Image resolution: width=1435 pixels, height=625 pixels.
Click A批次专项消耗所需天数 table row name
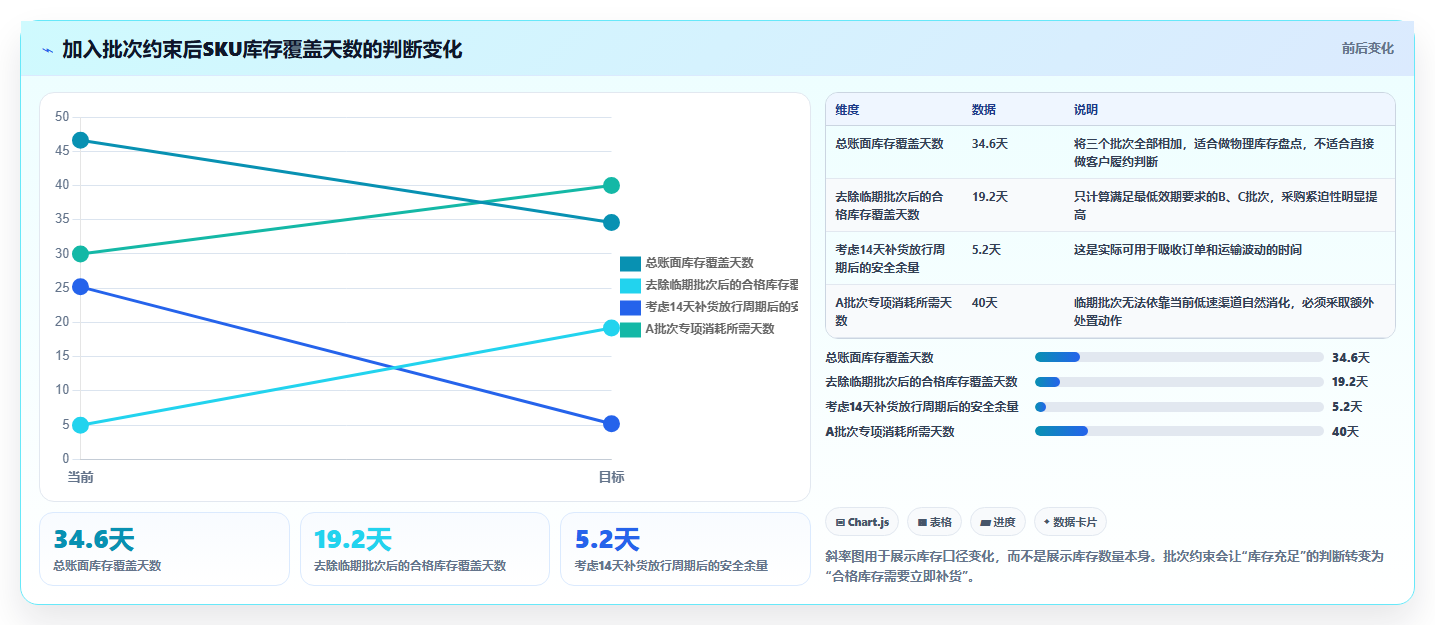pyautogui.click(x=893, y=312)
